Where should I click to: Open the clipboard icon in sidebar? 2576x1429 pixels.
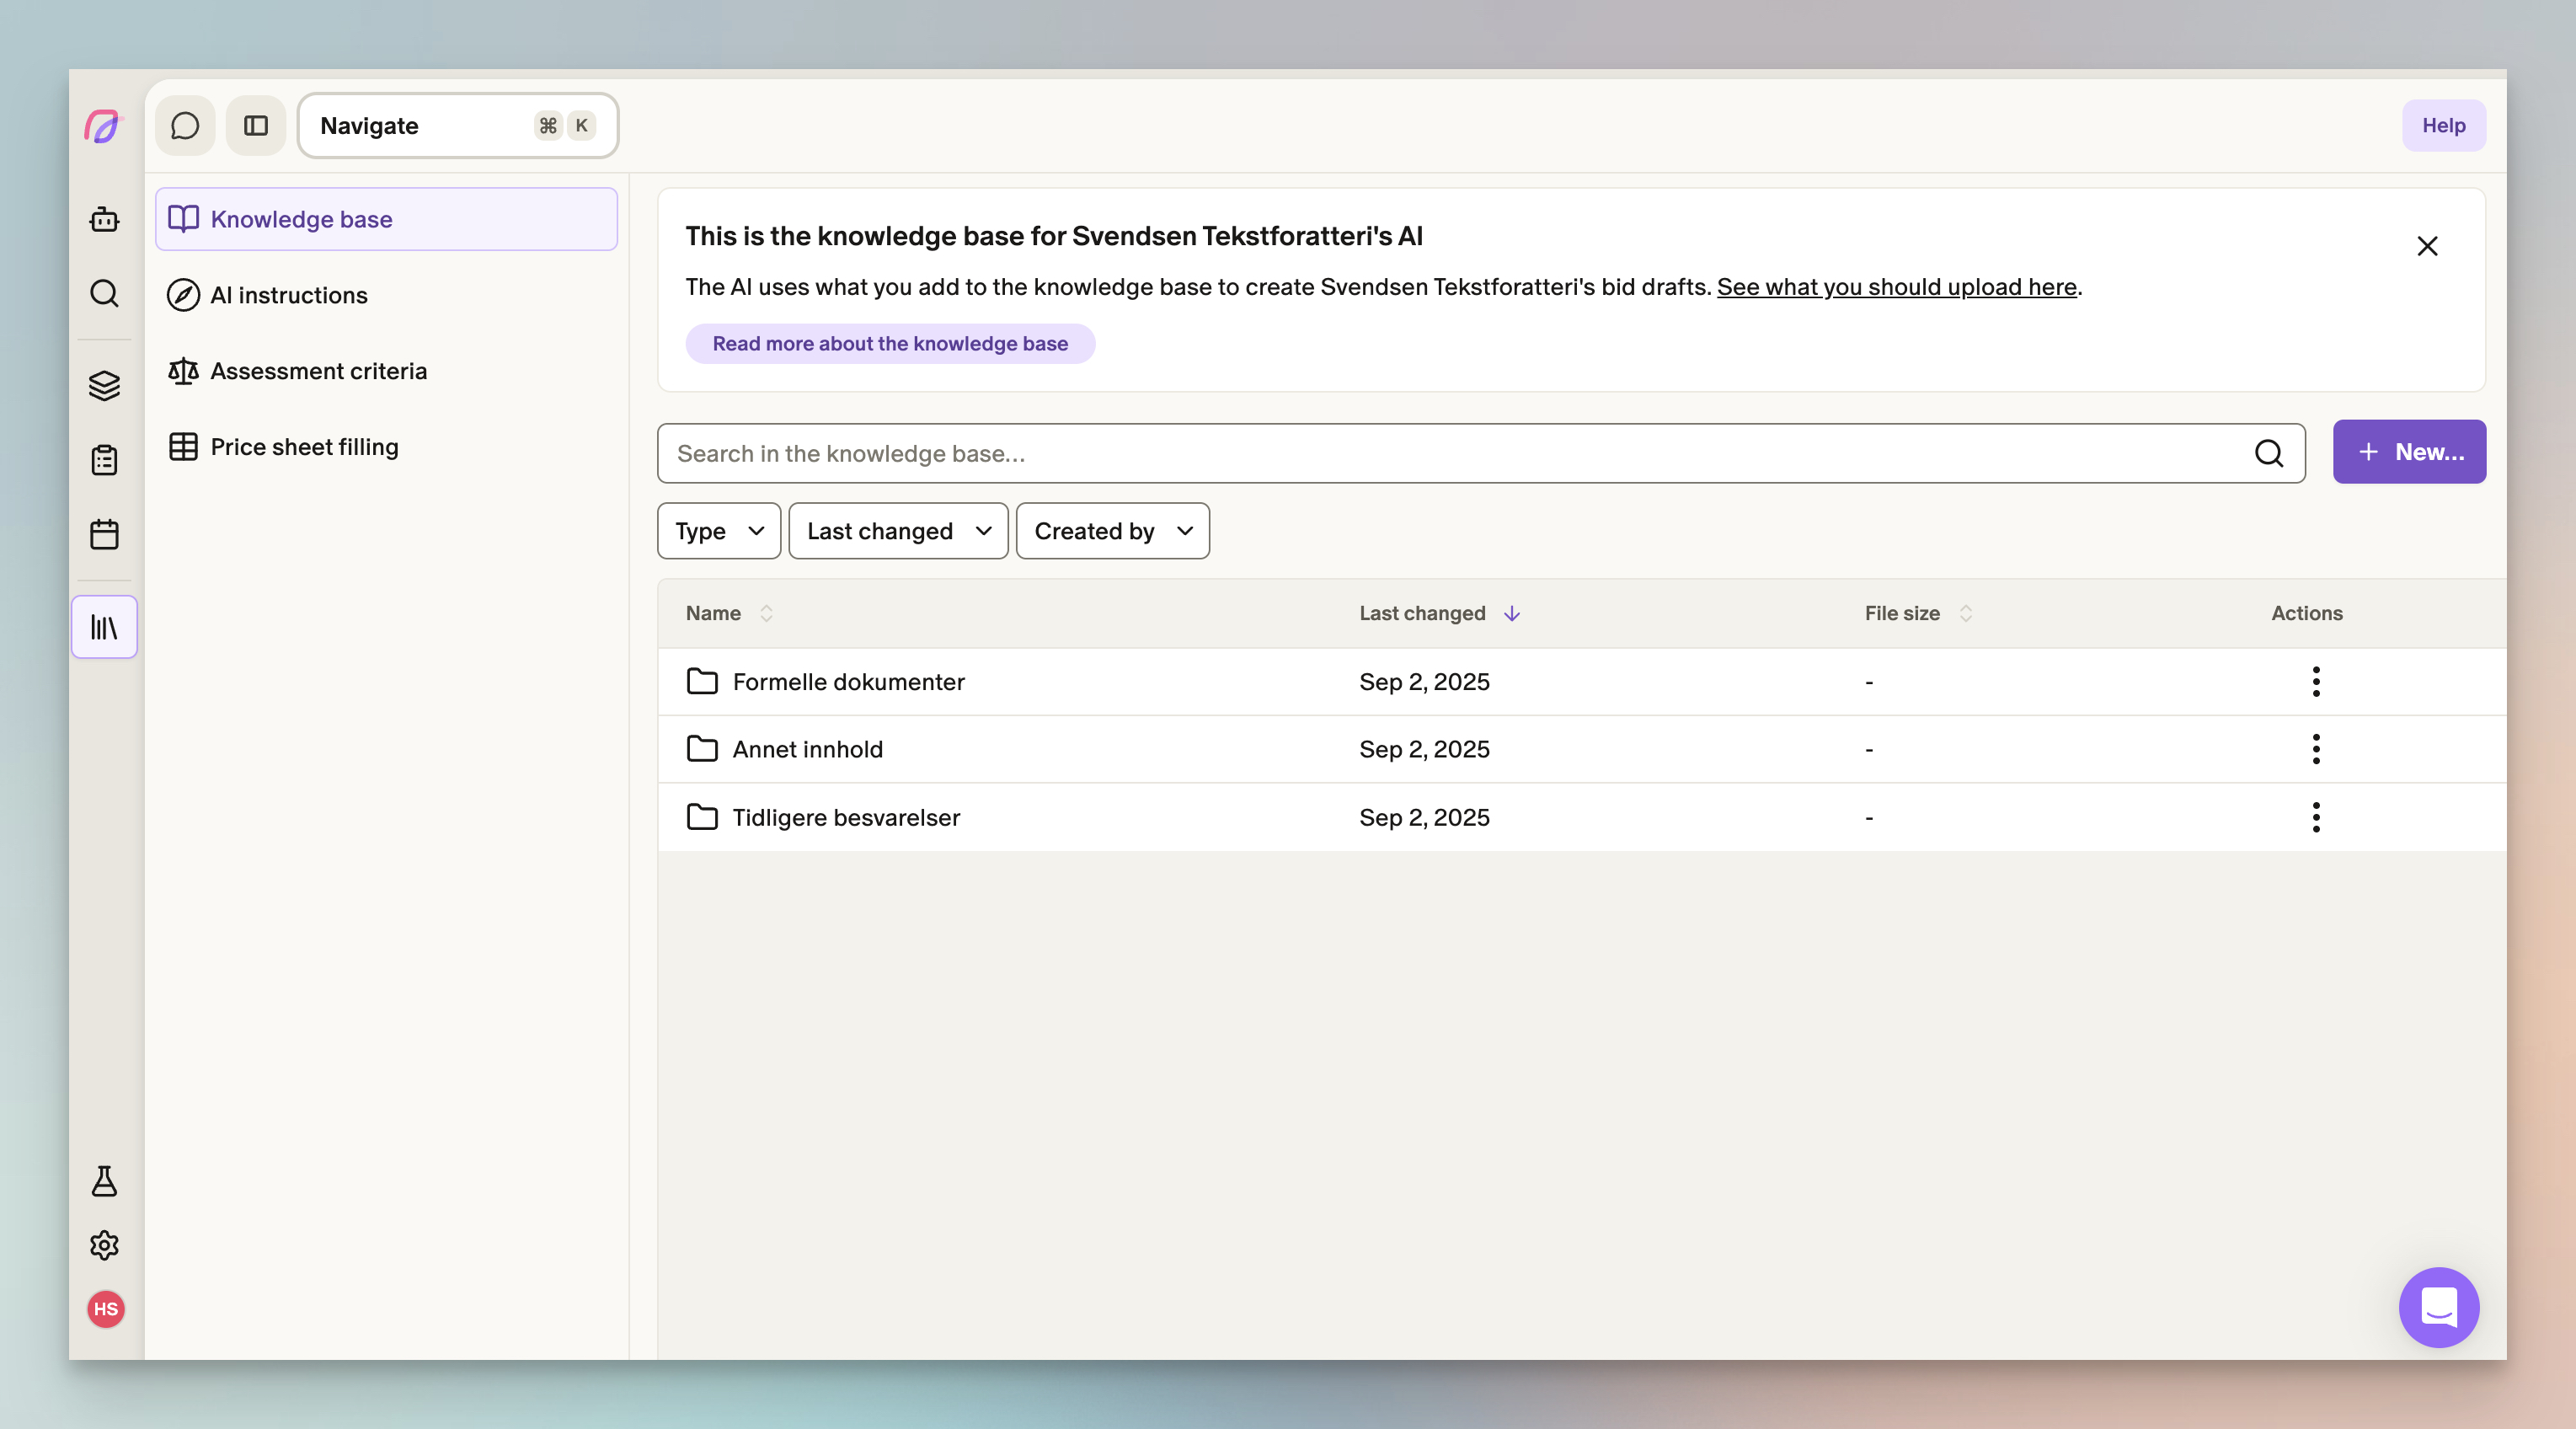pos(104,460)
